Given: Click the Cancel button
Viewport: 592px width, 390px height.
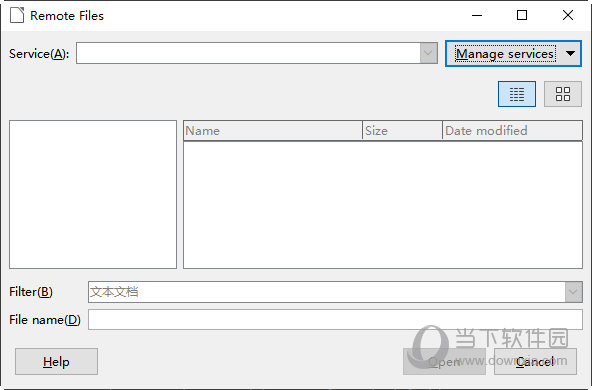Looking at the screenshot, I should (x=535, y=362).
